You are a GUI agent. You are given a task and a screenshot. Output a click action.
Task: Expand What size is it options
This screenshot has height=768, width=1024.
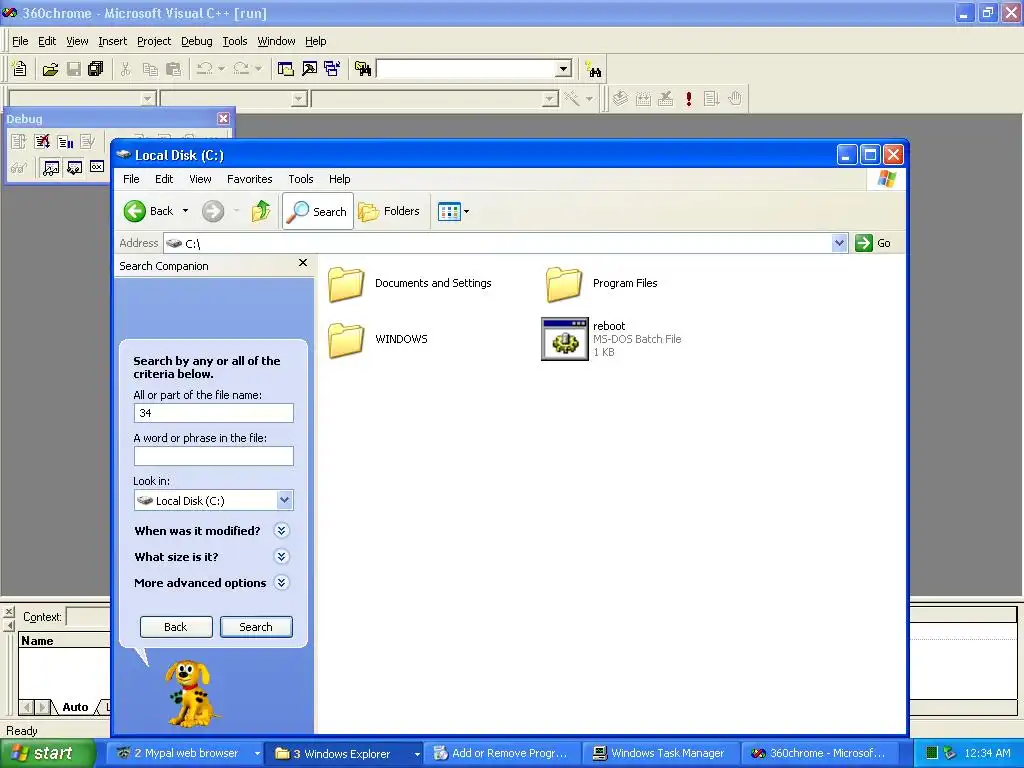click(281, 556)
